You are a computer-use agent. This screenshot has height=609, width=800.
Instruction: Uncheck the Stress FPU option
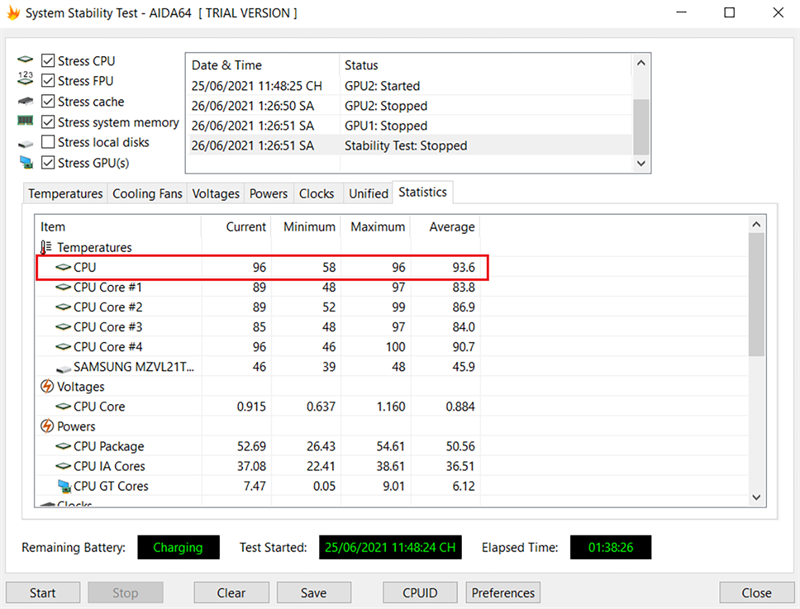coord(48,81)
